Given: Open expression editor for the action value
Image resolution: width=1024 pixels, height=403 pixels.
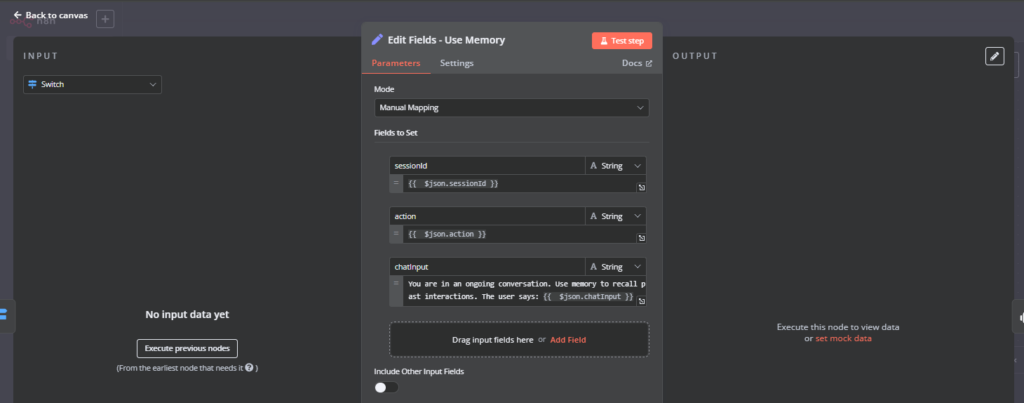Looking at the screenshot, I should [642, 238].
